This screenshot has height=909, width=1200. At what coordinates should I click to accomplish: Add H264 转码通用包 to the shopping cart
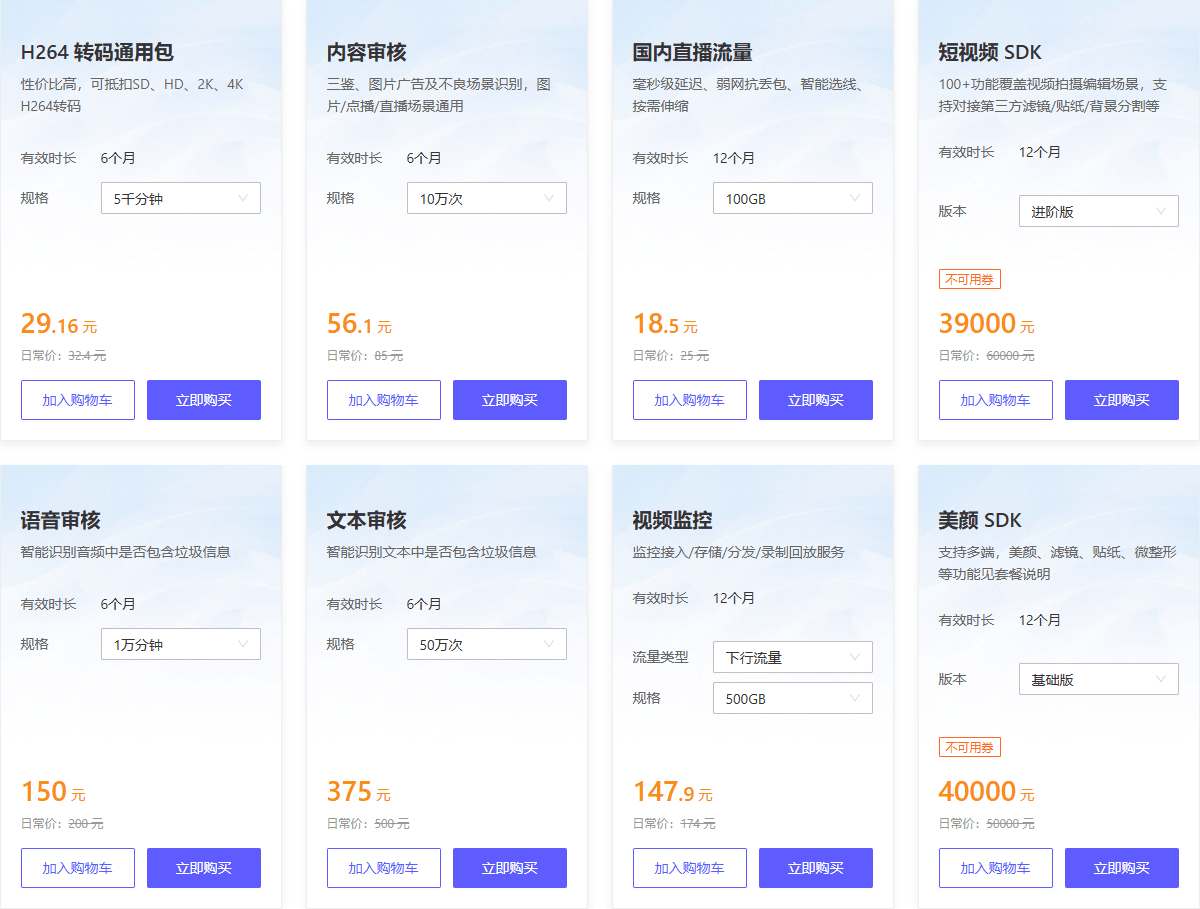click(77, 399)
